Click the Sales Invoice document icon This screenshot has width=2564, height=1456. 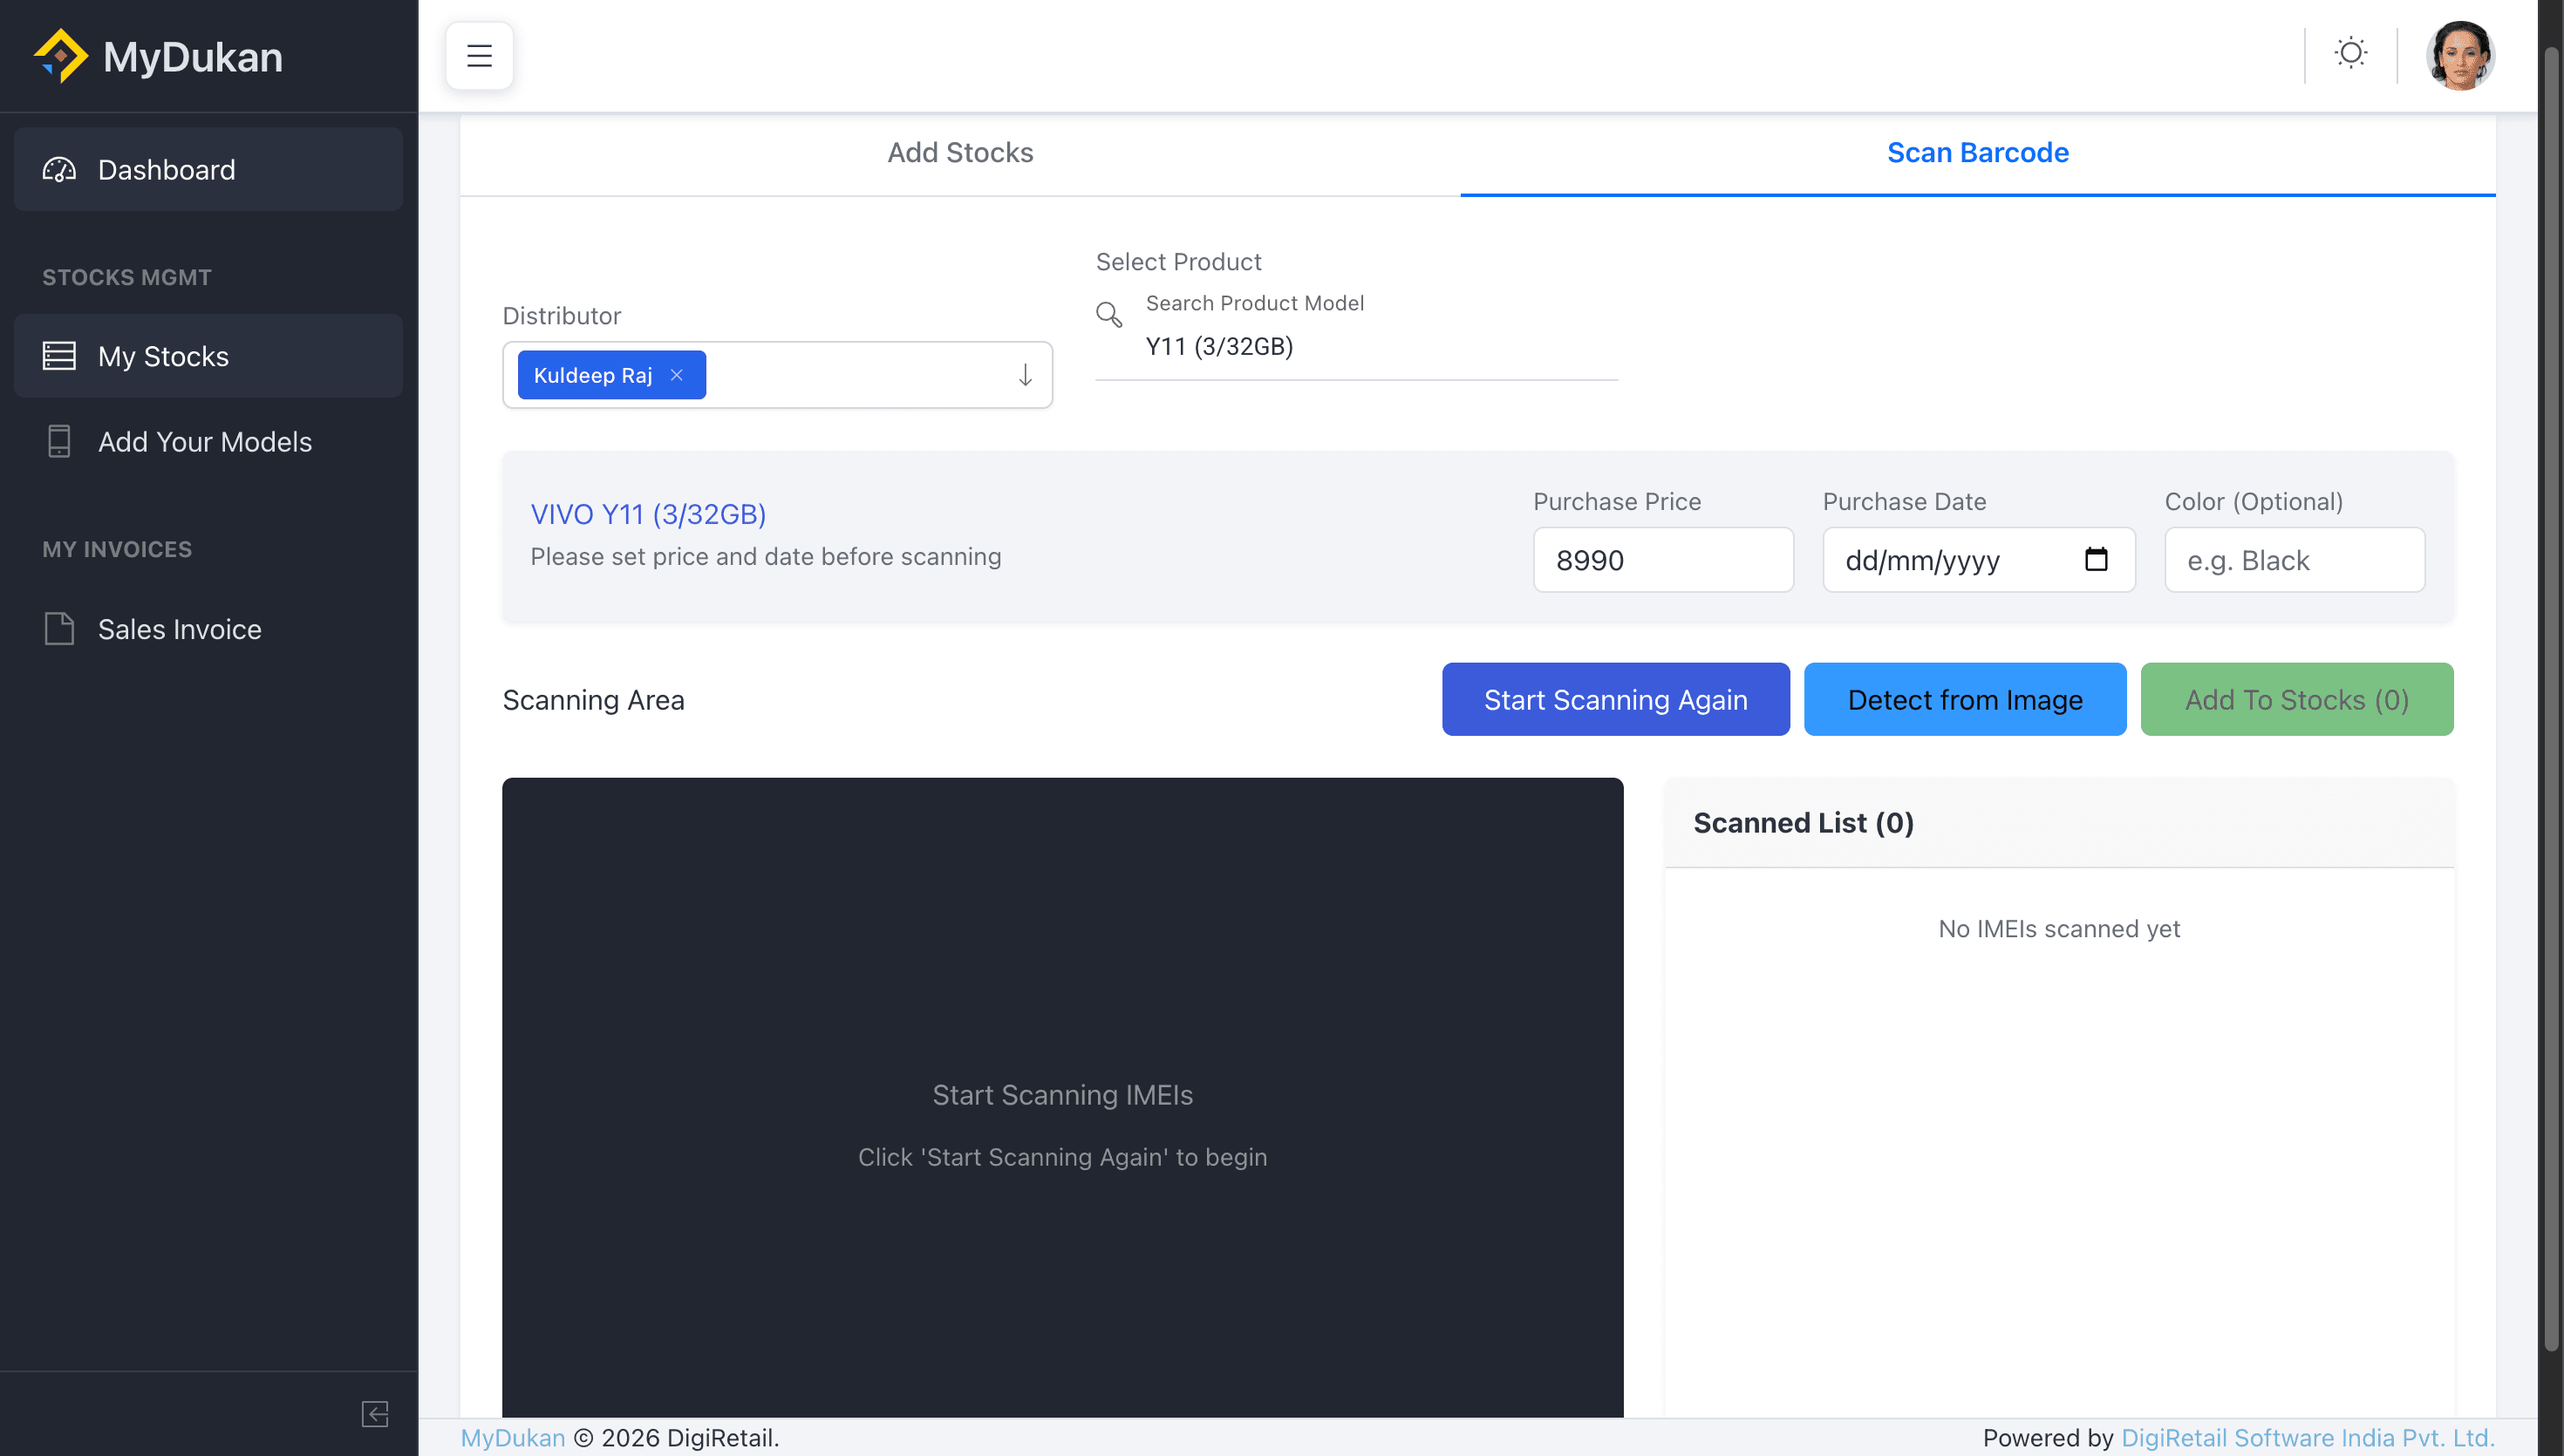click(59, 629)
